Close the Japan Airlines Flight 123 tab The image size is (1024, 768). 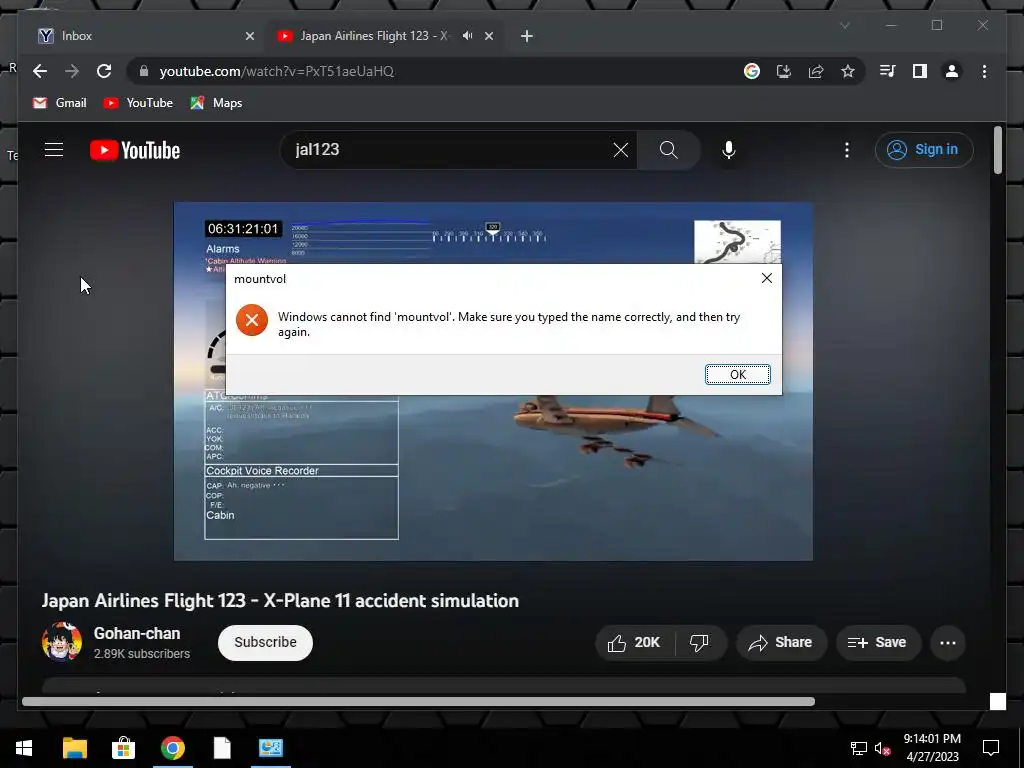[488, 36]
